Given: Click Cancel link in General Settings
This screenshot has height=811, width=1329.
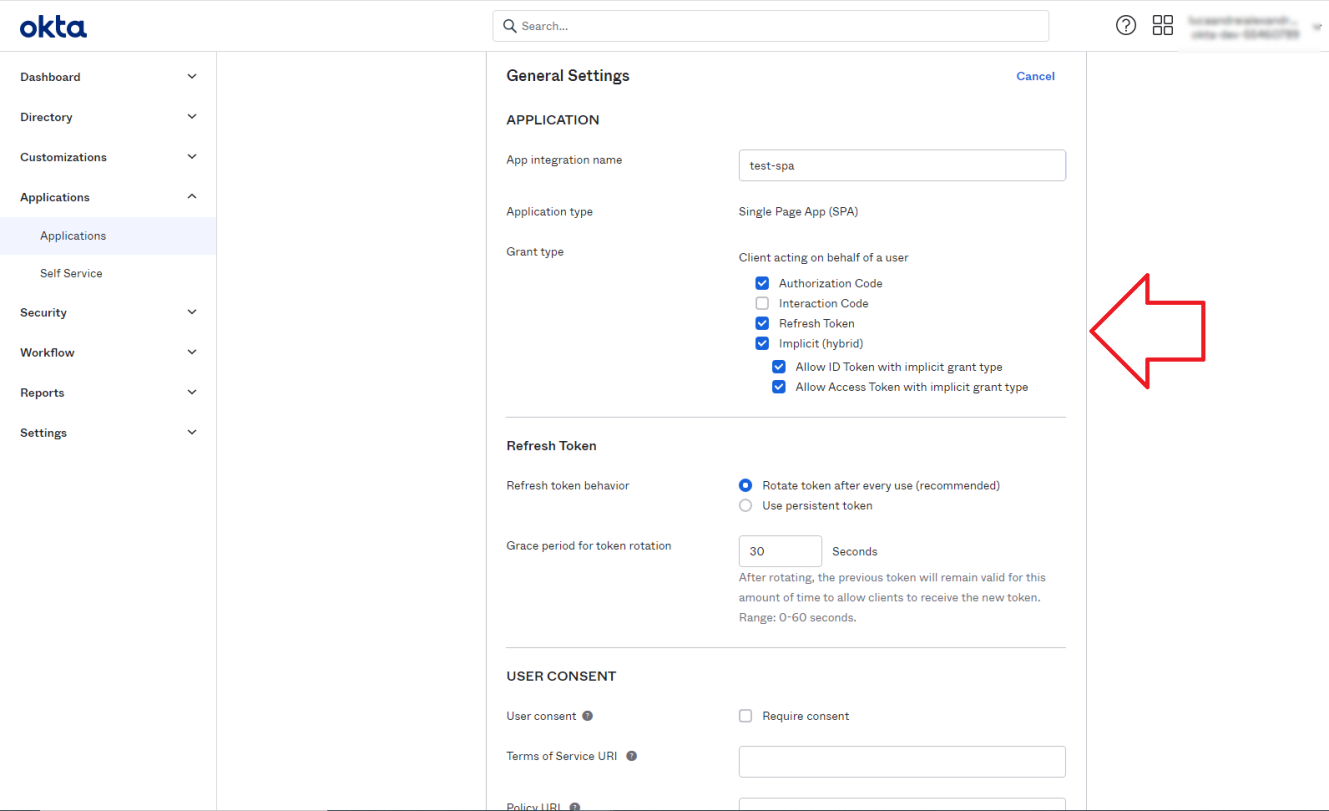Looking at the screenshot, I should 1035,76.
